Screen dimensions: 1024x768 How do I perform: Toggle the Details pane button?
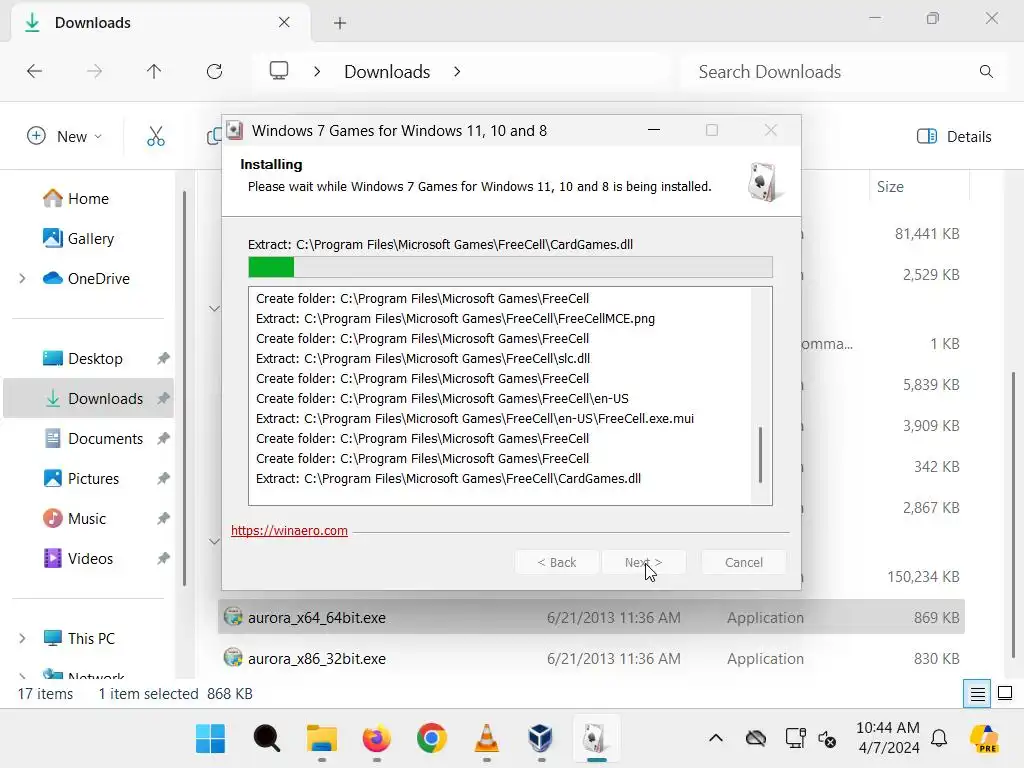[x=954, y=136]
